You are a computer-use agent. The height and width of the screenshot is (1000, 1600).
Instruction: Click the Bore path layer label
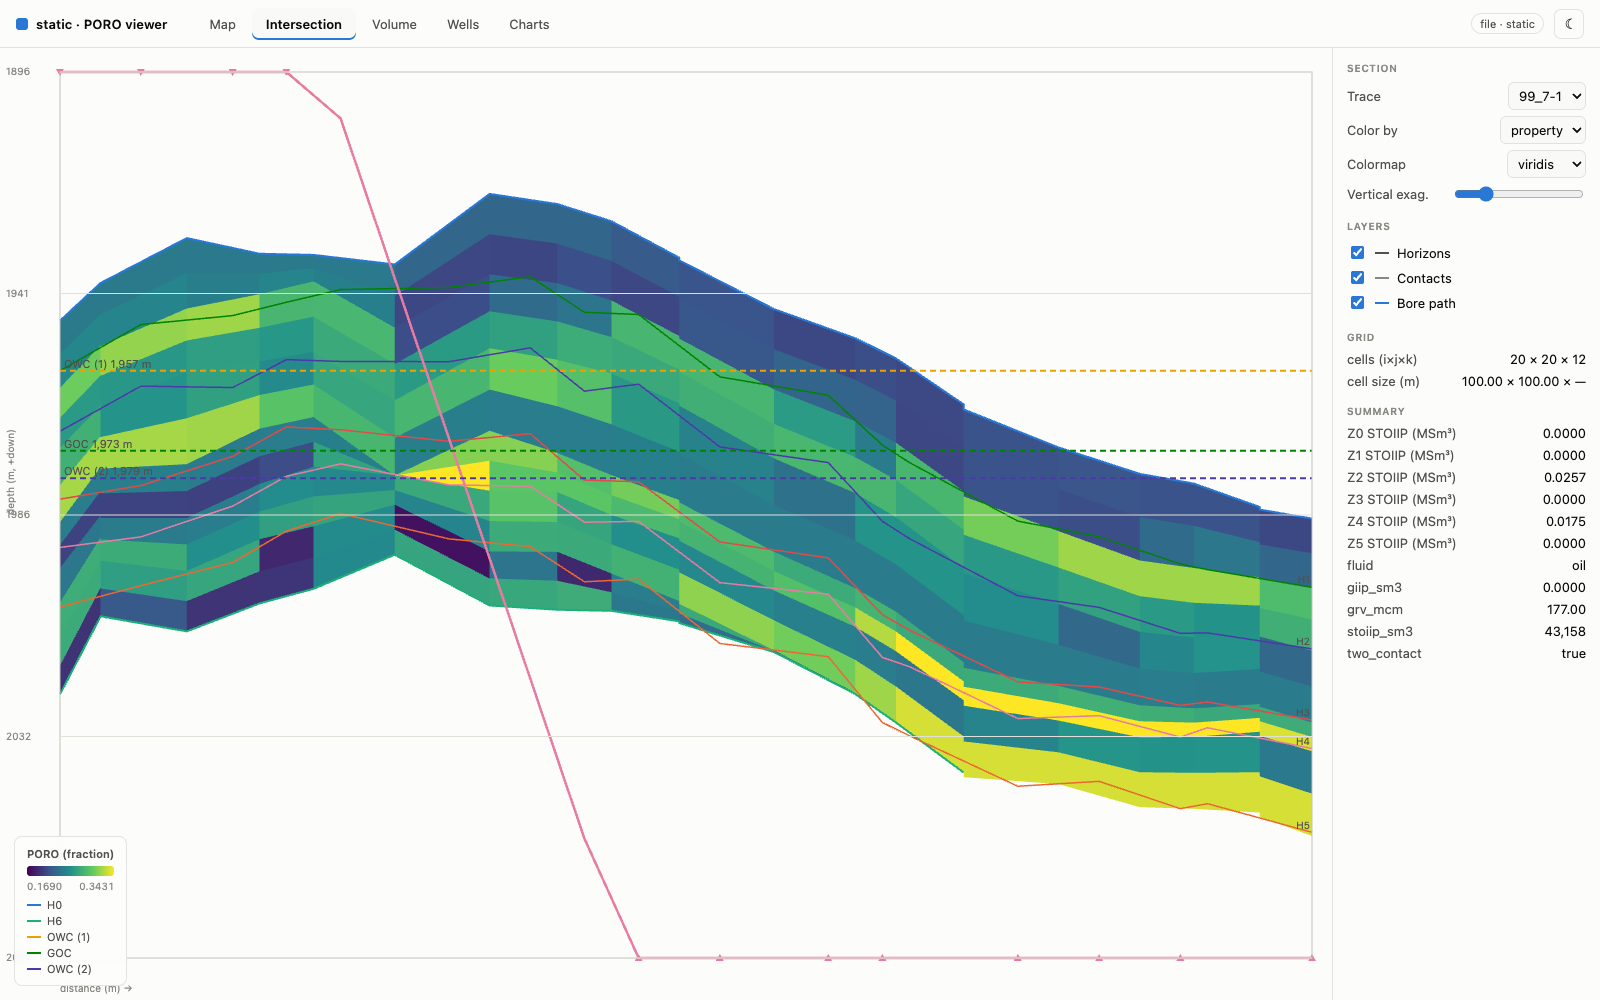pyautogui.click(x=1426, y=303)
